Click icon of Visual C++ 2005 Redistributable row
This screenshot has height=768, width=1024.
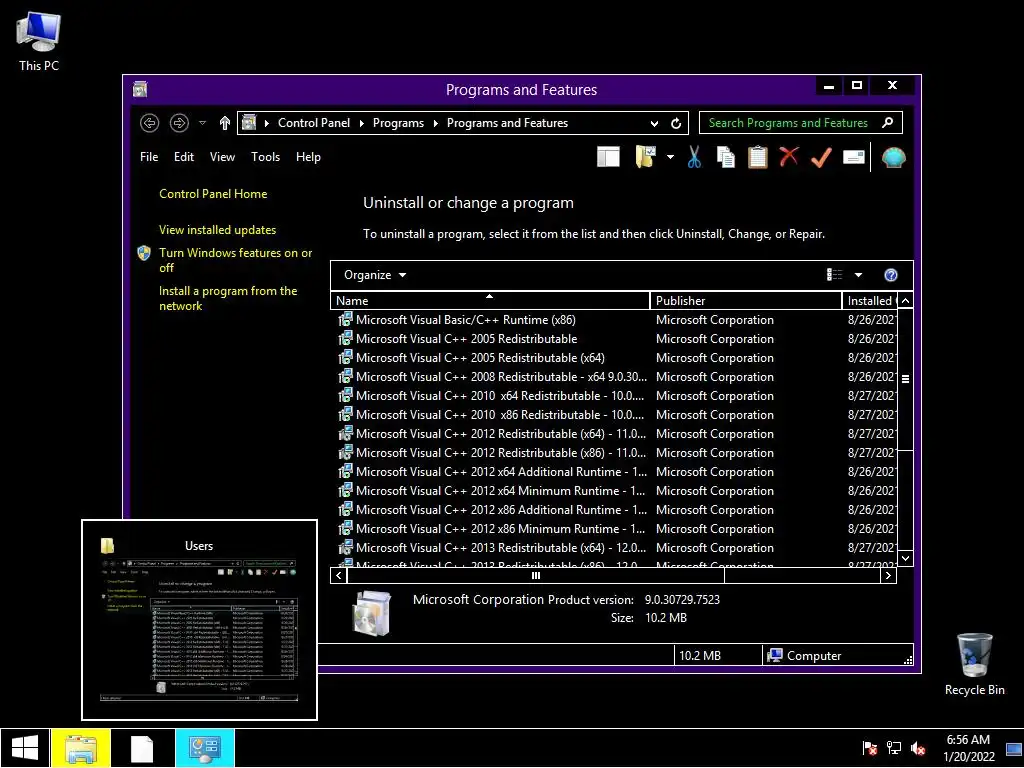pos(345,338)
